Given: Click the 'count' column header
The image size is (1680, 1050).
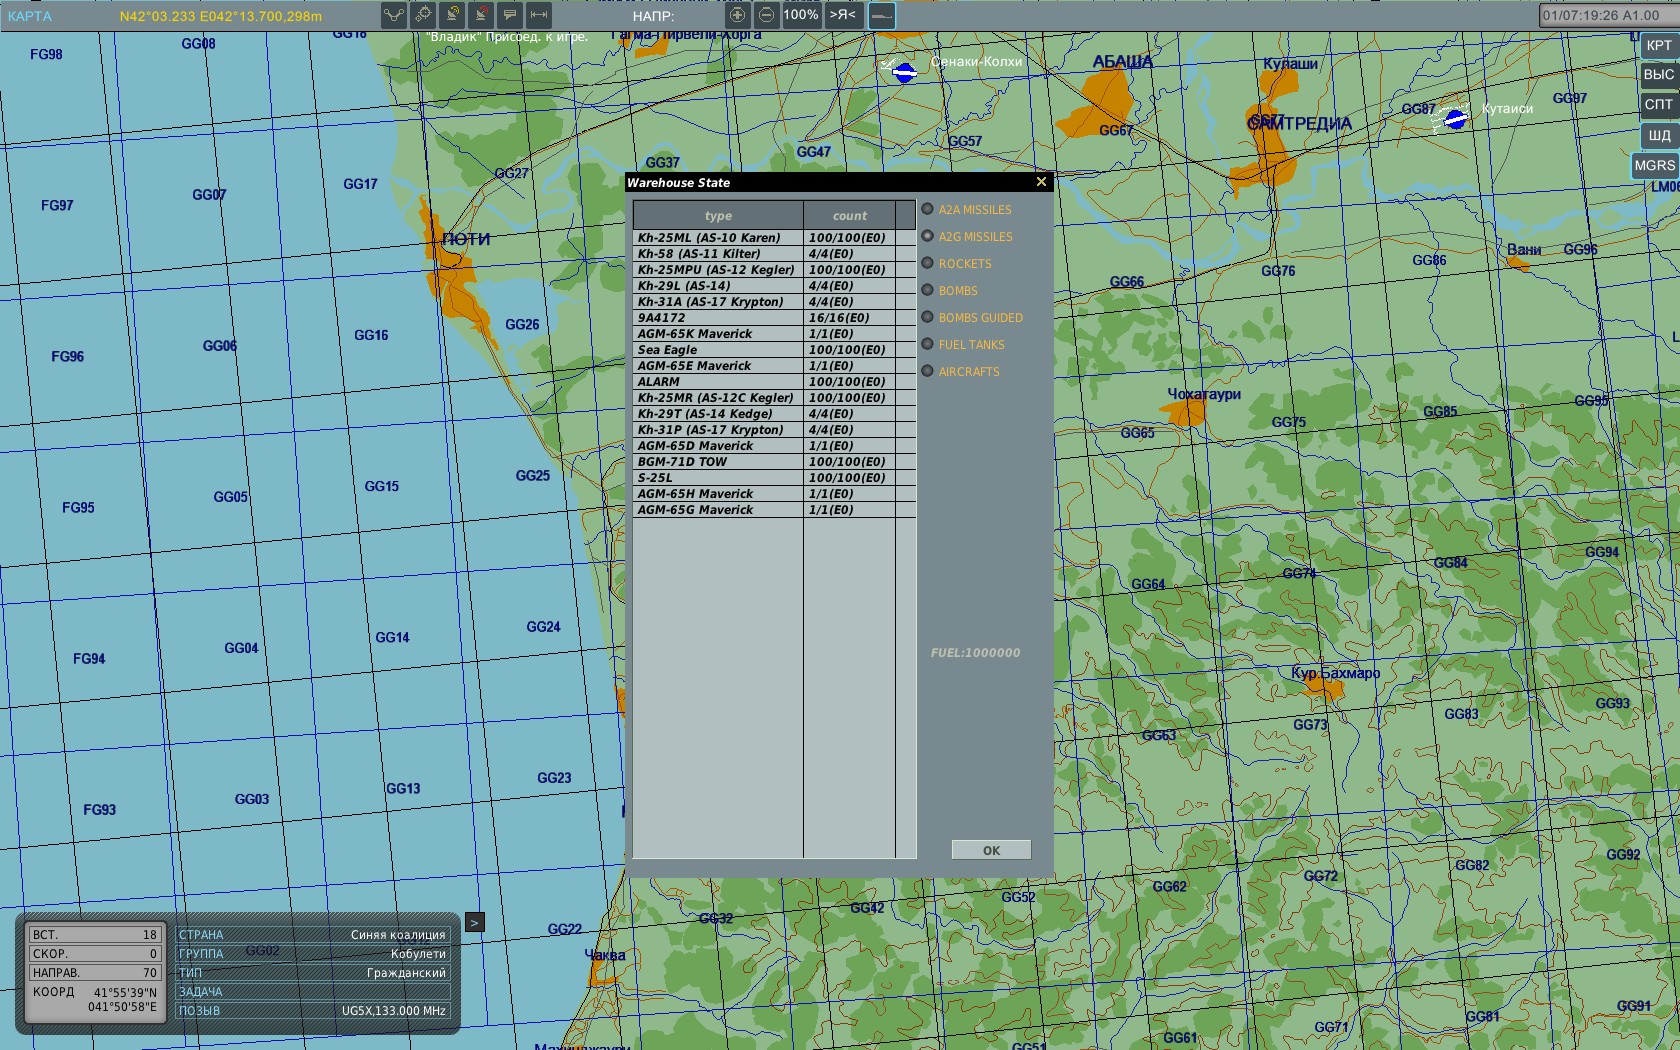Looking at the screenshot, I should point(849,215).
